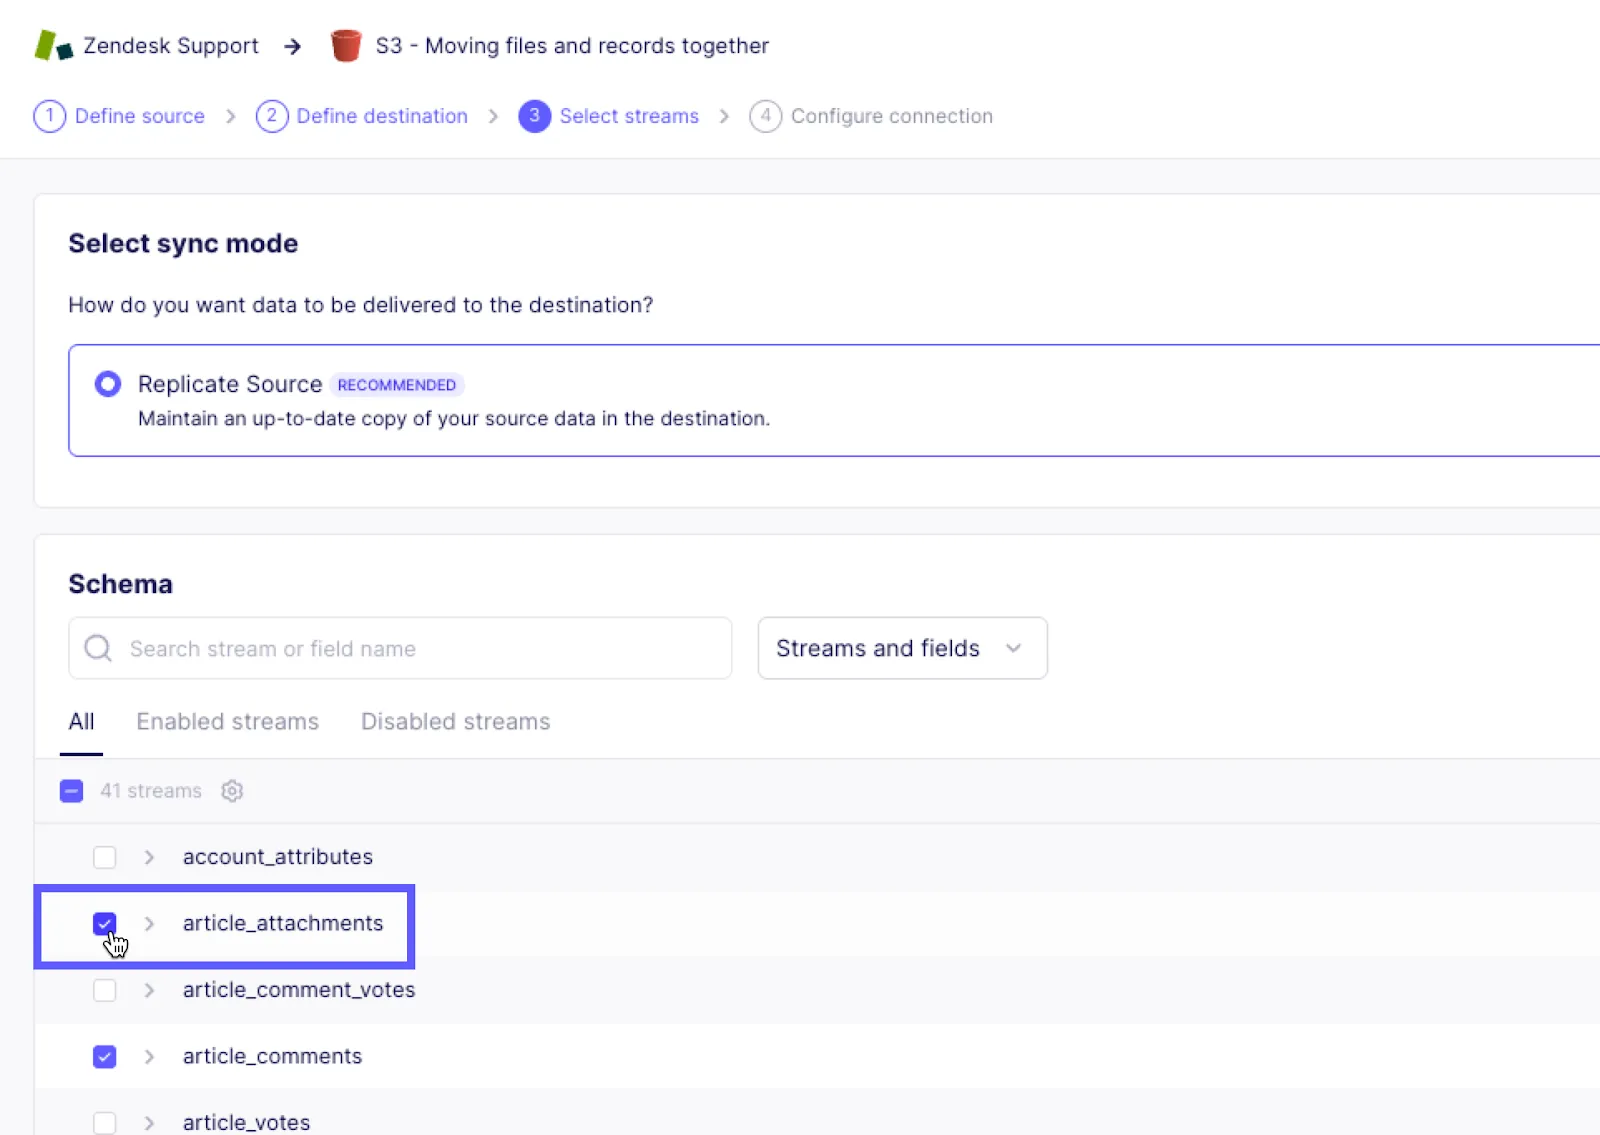
Task: Expand the account_attributes stream
Action: (x=149, y=857)
